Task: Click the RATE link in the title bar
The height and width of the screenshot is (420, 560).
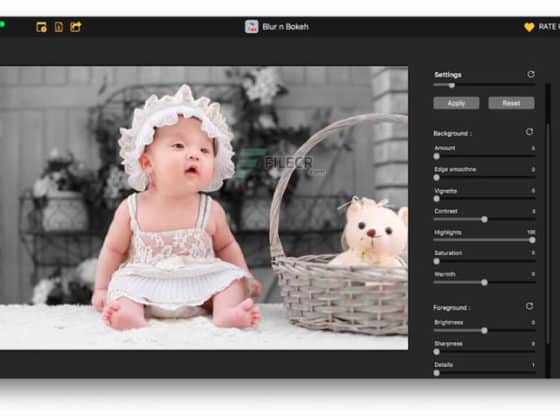Action: [x=549, y=27]
